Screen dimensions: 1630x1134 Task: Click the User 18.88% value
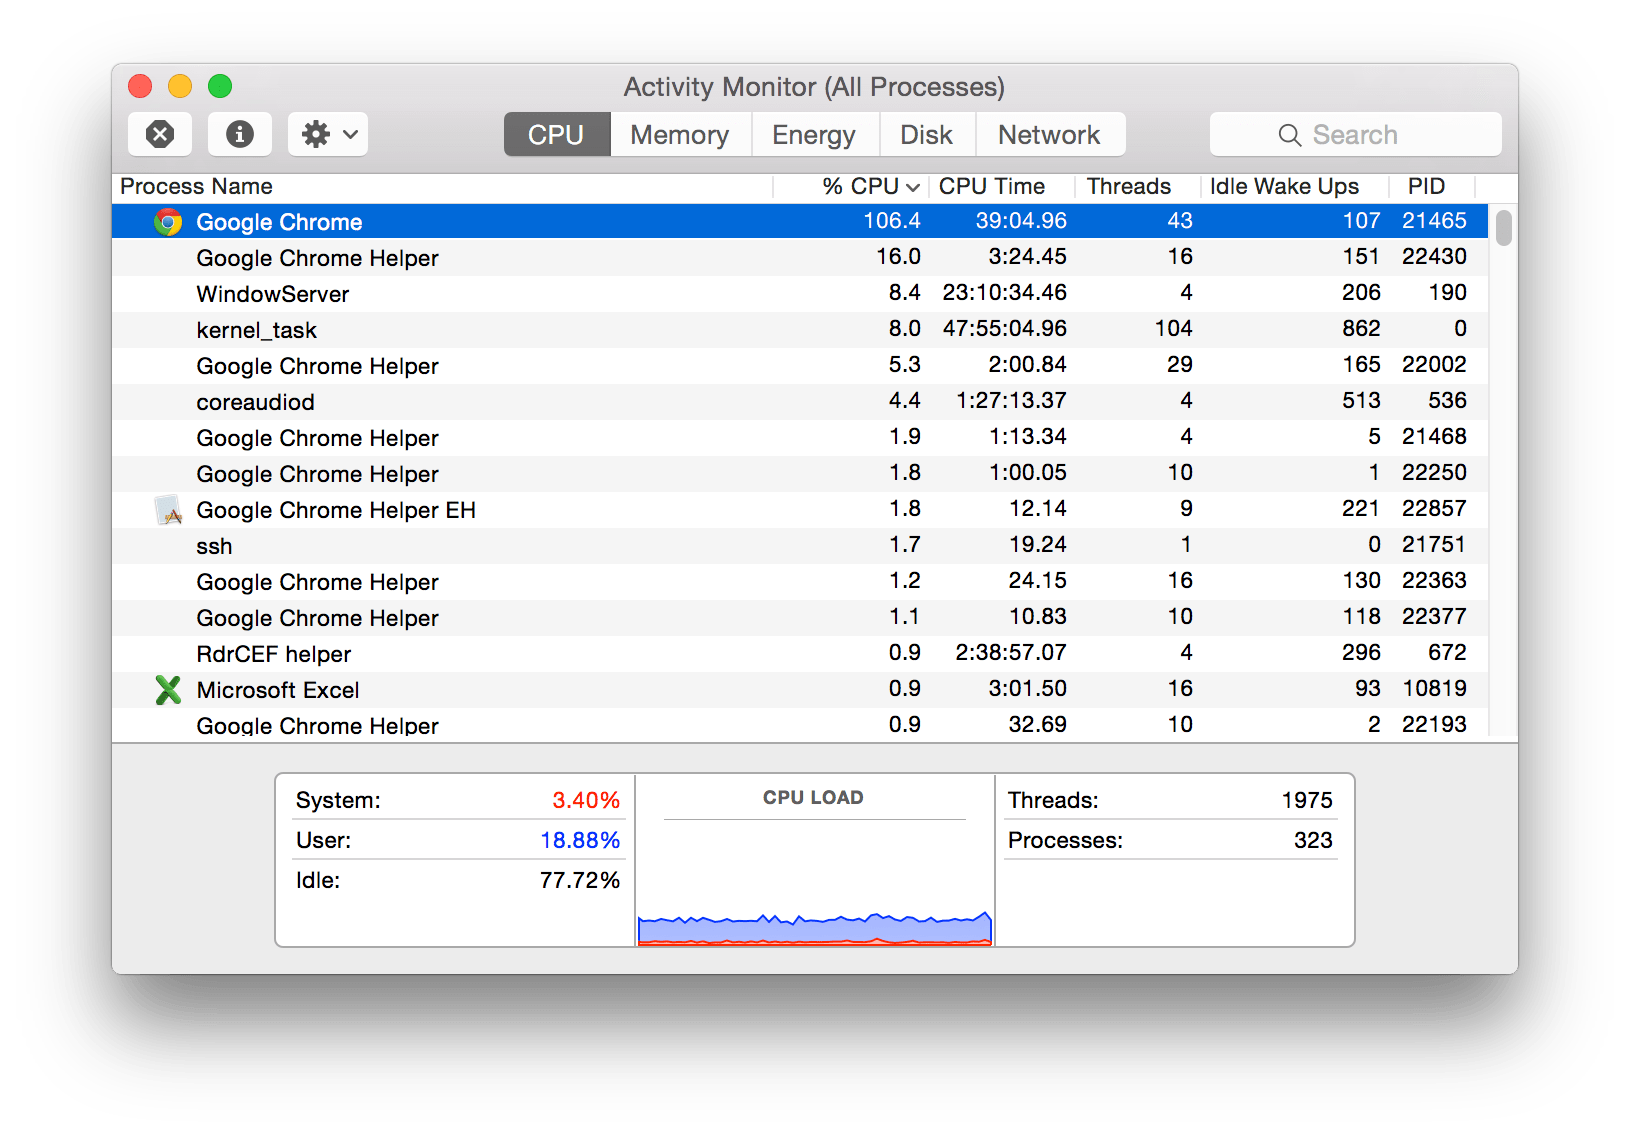(x=580, y=841)
